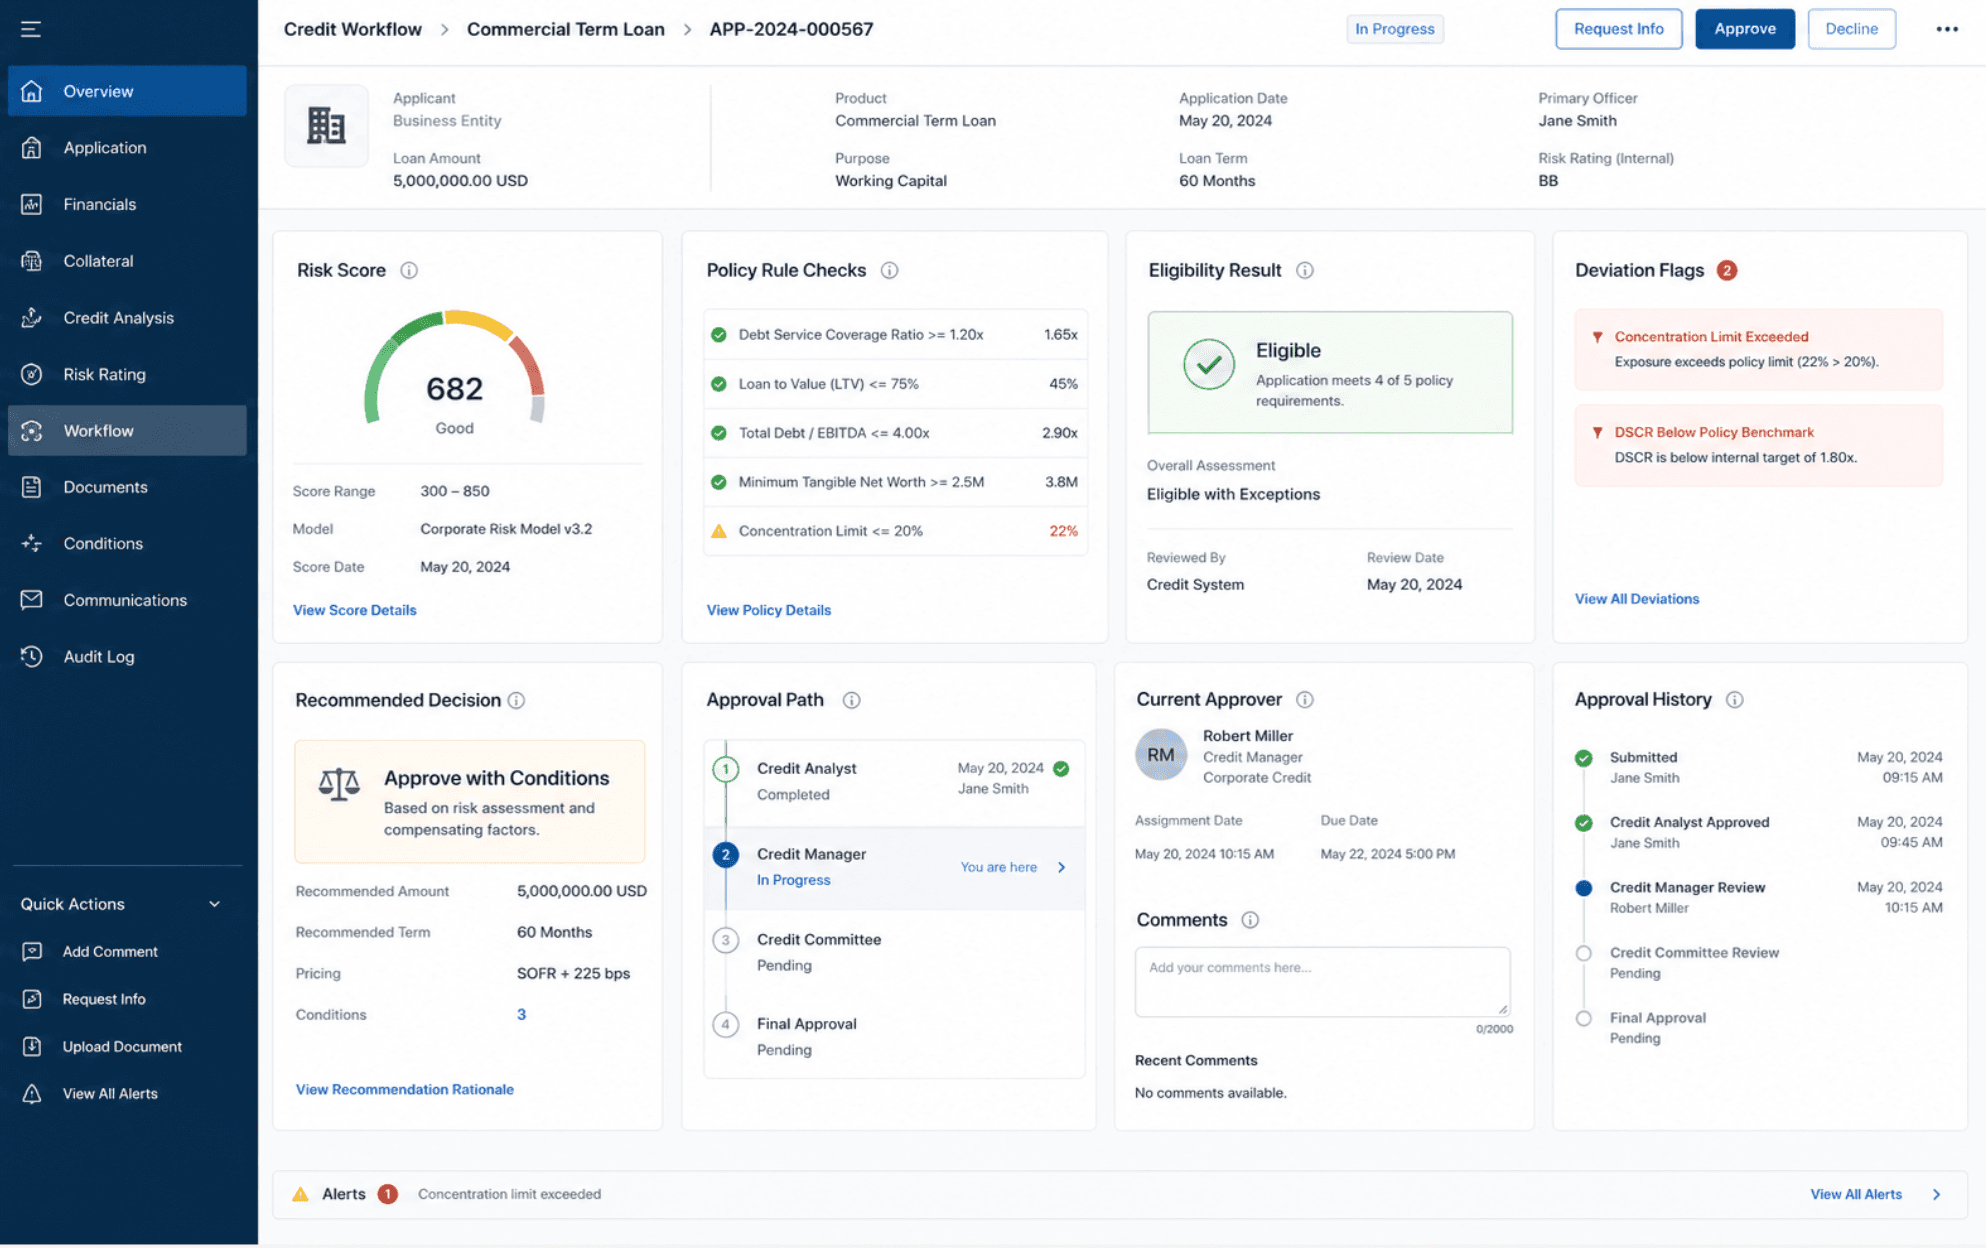The width and height of the screenshot is (1986, 1248).
Task: Select Credit Committee pending step
Action: point(894,952)
